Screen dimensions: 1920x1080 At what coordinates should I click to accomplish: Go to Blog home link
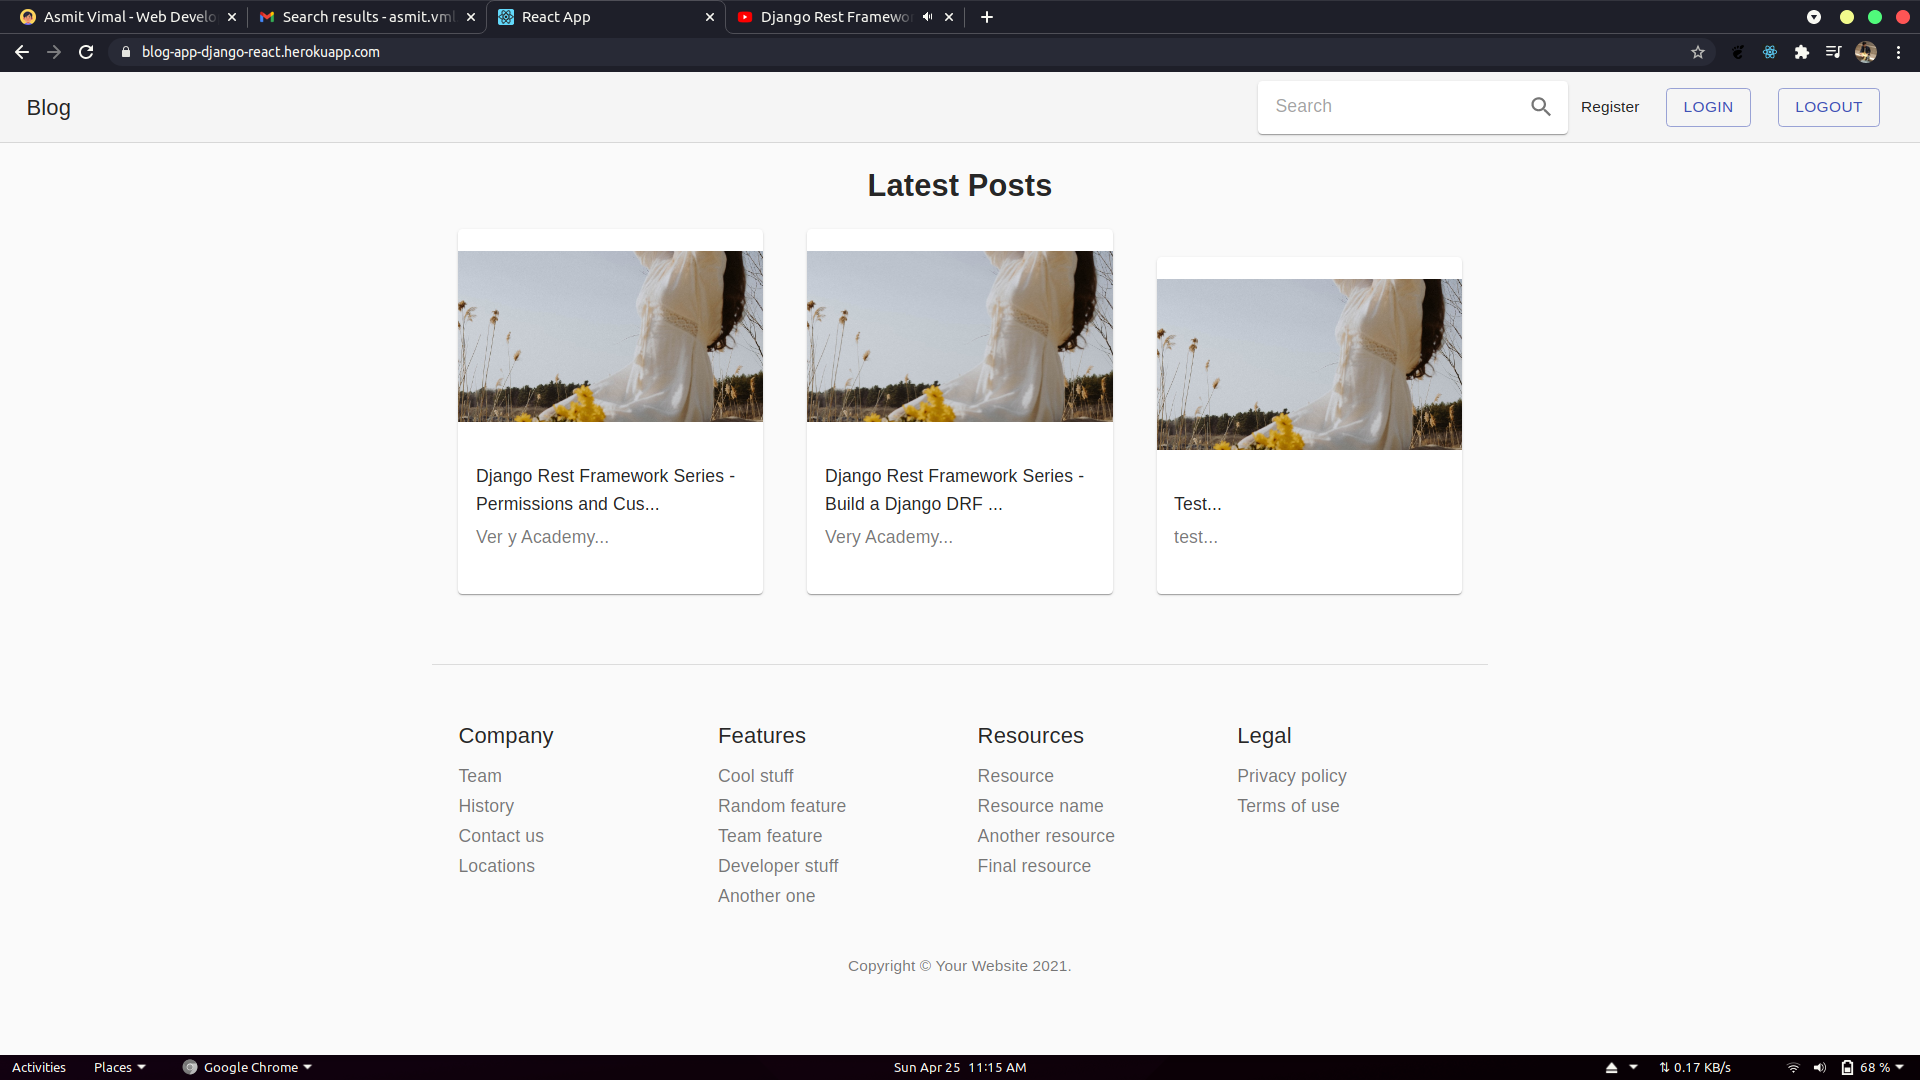pos(48,108)
